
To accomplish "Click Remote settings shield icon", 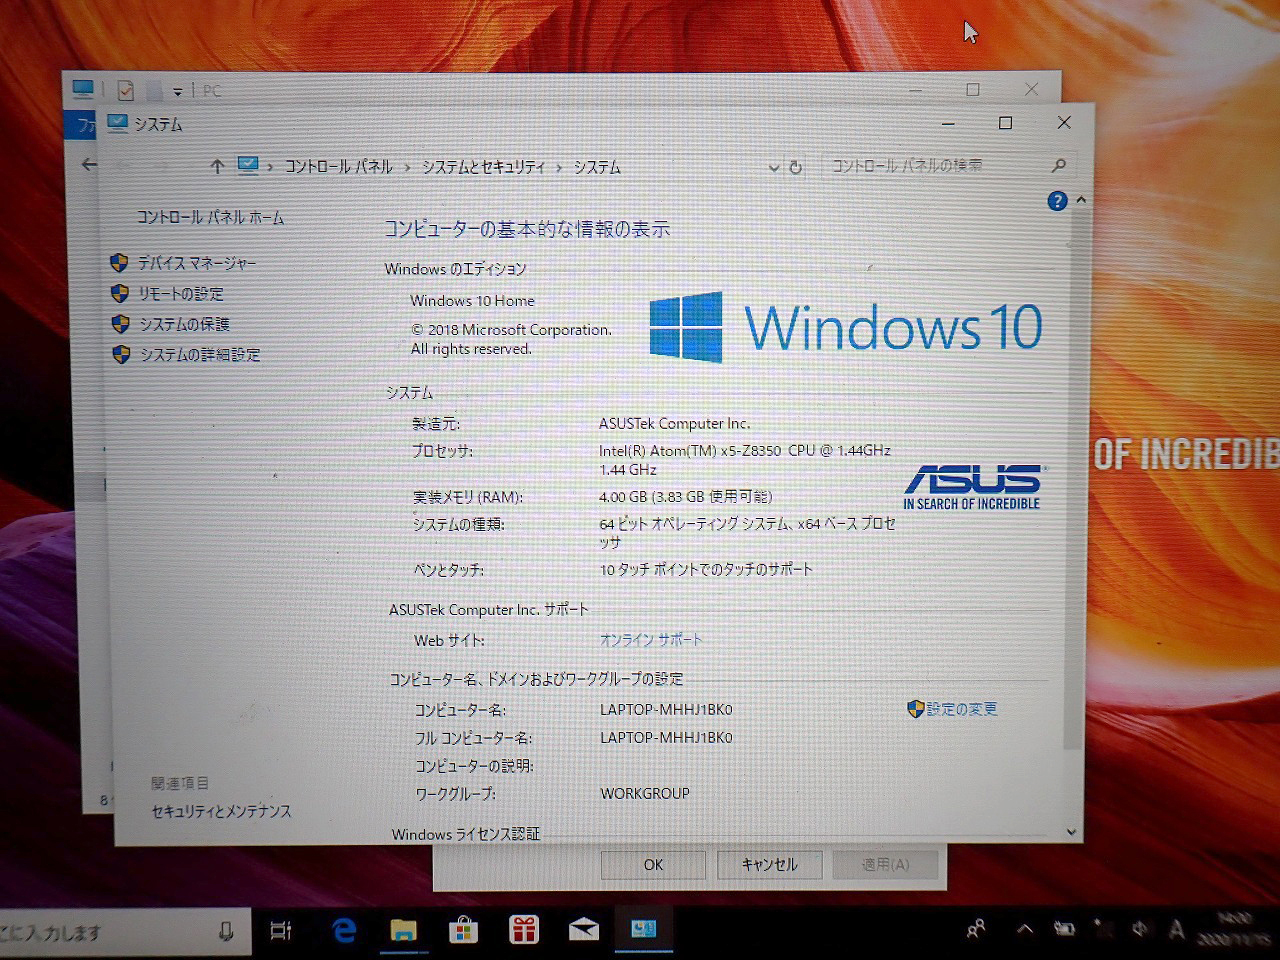I will [x=120, y=294].
